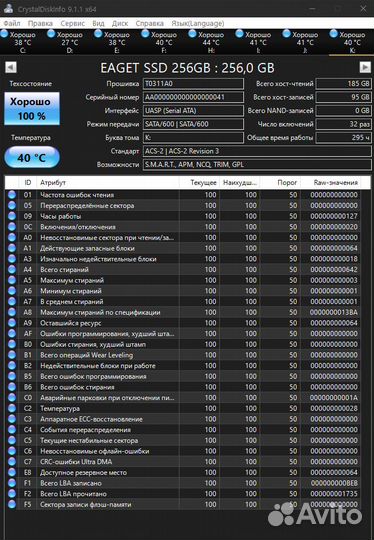The width and height of the screenshot is (374, 540).
Task: Click status icon for attribute 01 read errors
Action: tap(12, 195)
